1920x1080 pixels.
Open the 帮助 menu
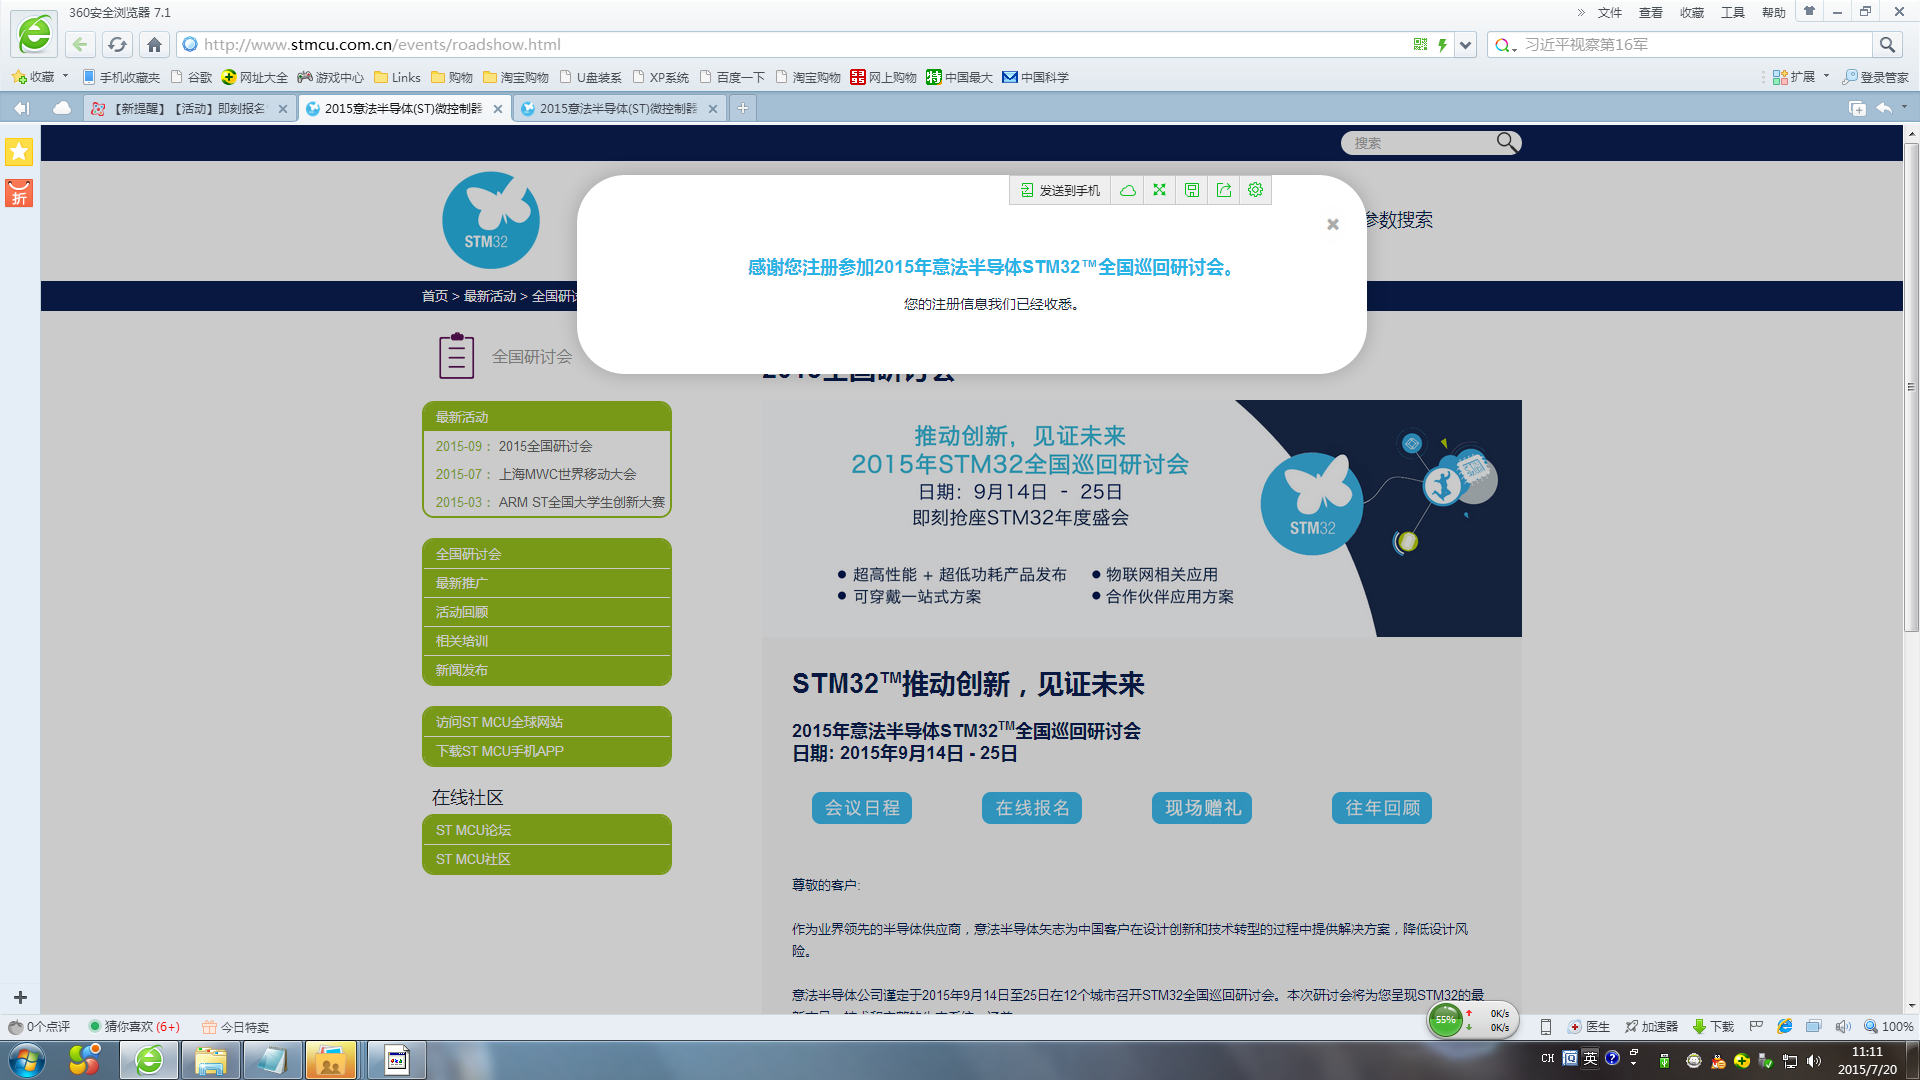click(x=1773, y=12)
